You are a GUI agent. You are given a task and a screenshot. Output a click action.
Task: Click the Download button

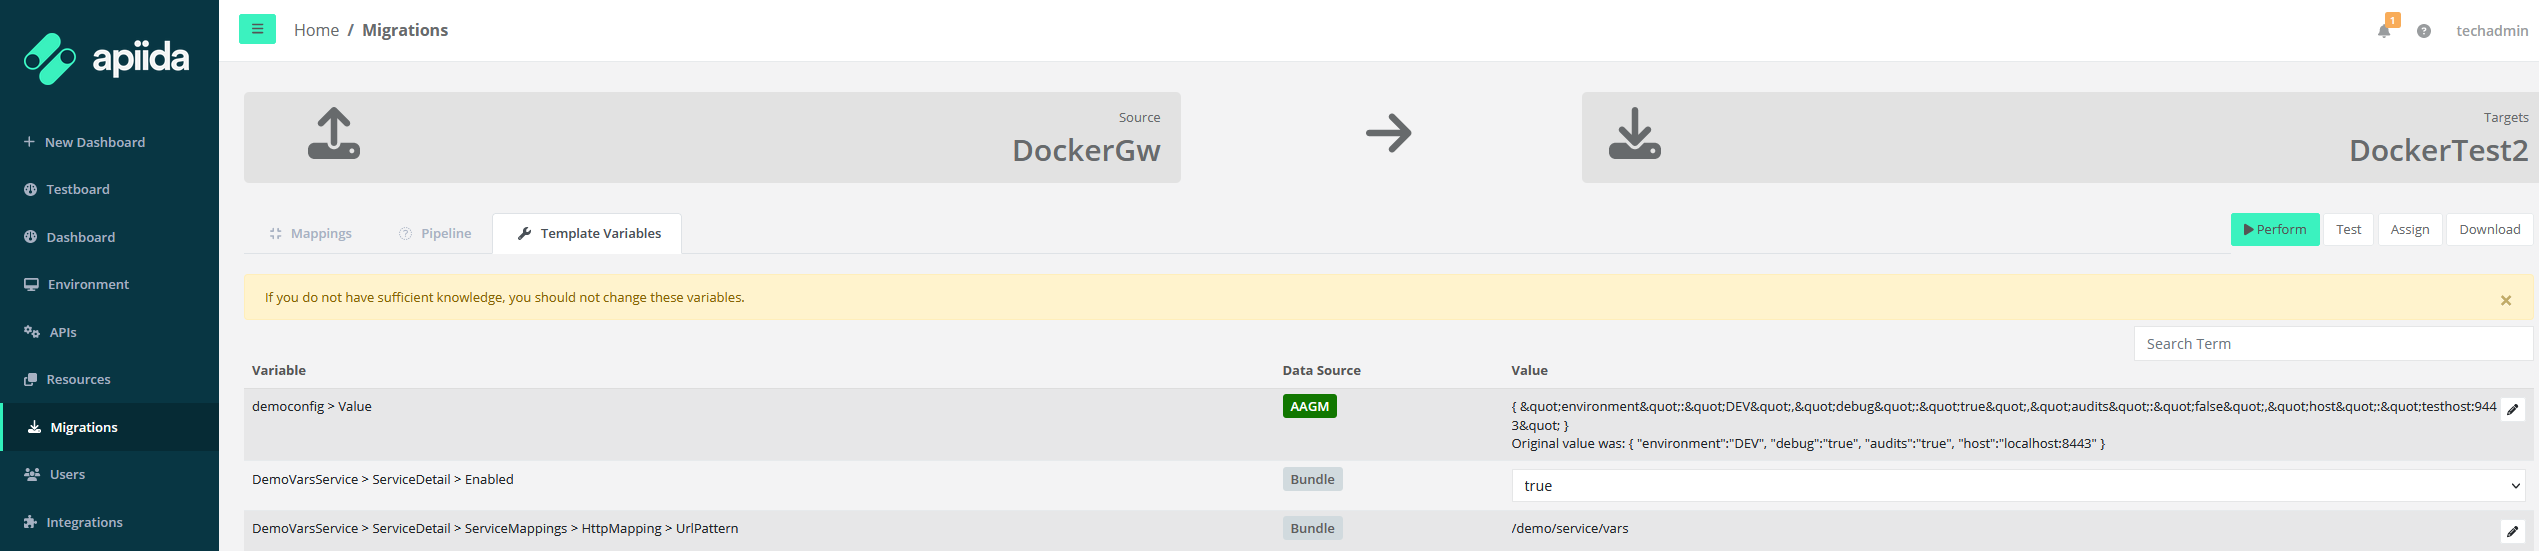click(2489, 229)
